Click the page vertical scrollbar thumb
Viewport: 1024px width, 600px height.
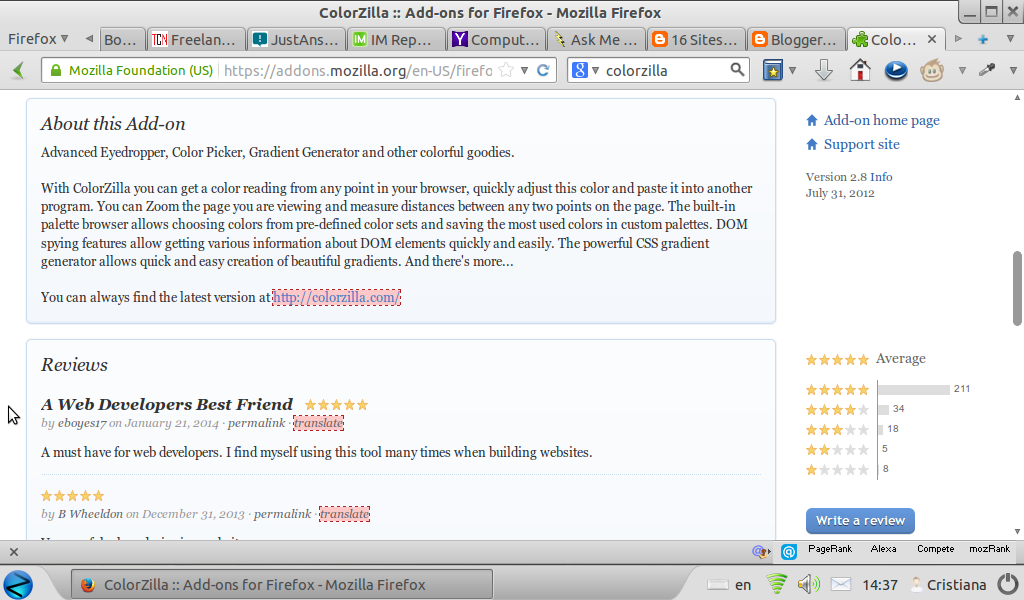[1017, 288]
